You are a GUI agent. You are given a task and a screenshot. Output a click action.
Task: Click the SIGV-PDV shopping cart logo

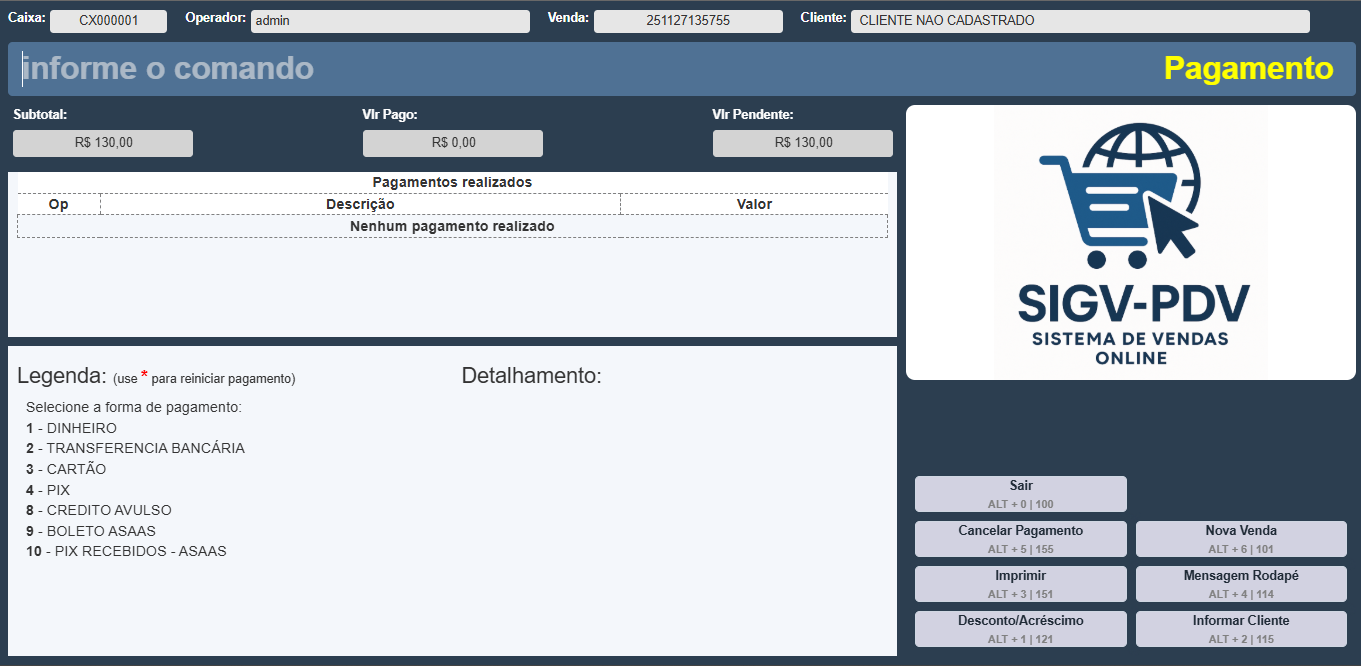pyautogui.click(x=1130, y=242)
